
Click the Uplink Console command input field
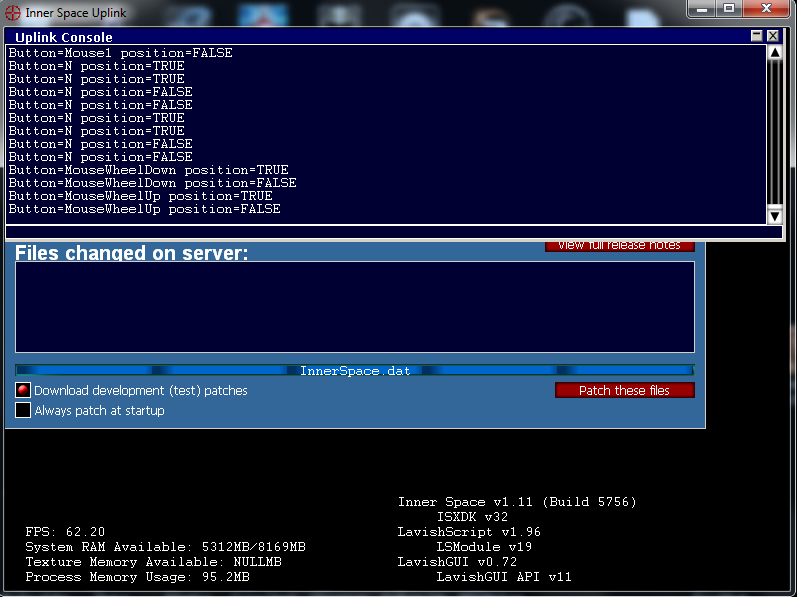click(x=394, y=232)
